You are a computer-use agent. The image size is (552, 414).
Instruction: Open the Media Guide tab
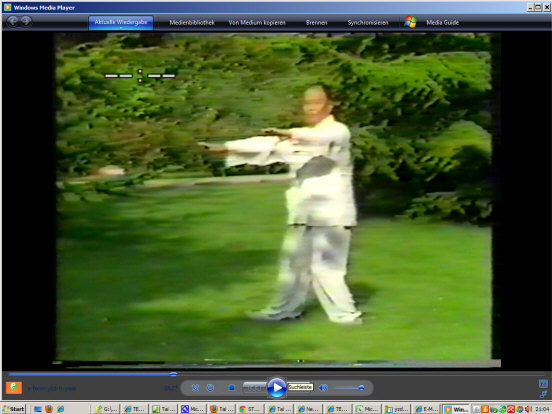443,23
